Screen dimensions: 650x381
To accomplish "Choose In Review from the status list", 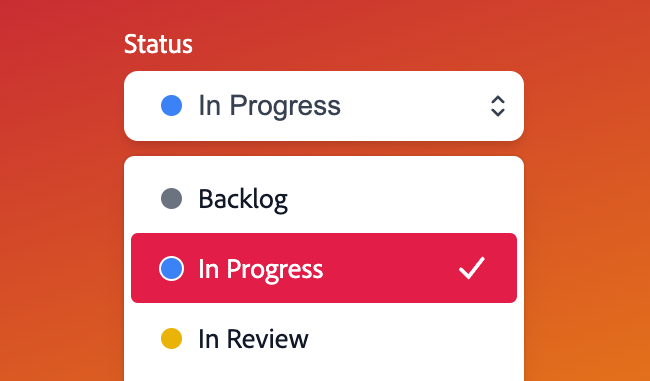I will [324, 338].
